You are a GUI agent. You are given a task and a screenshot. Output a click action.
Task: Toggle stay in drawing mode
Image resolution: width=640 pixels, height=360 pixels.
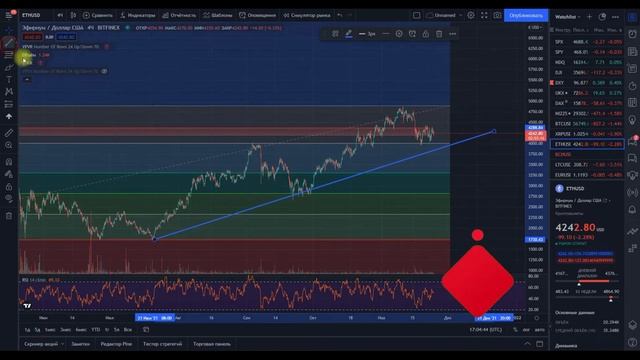point(9,174)
